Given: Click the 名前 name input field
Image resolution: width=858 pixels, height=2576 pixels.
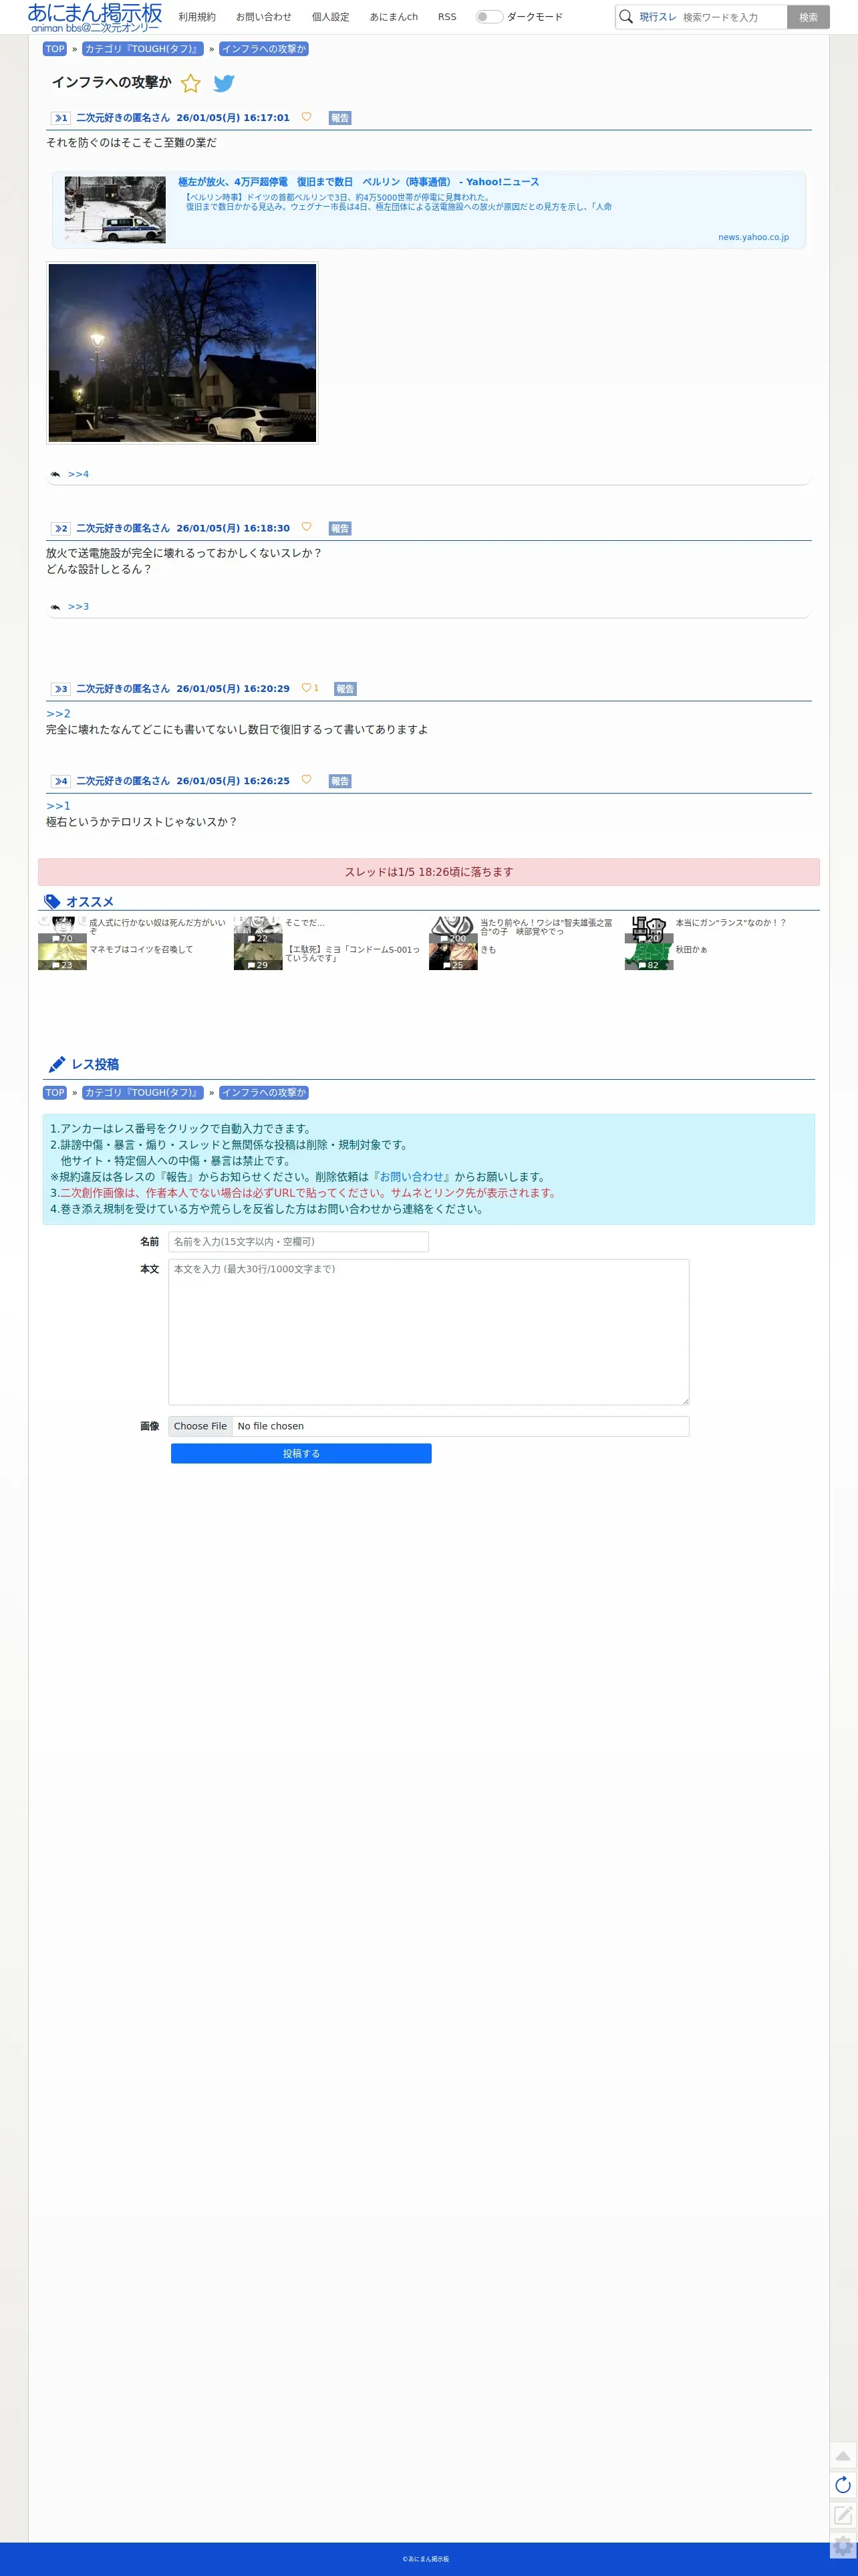Looking at the screenshot, I should click(298, 1242).
